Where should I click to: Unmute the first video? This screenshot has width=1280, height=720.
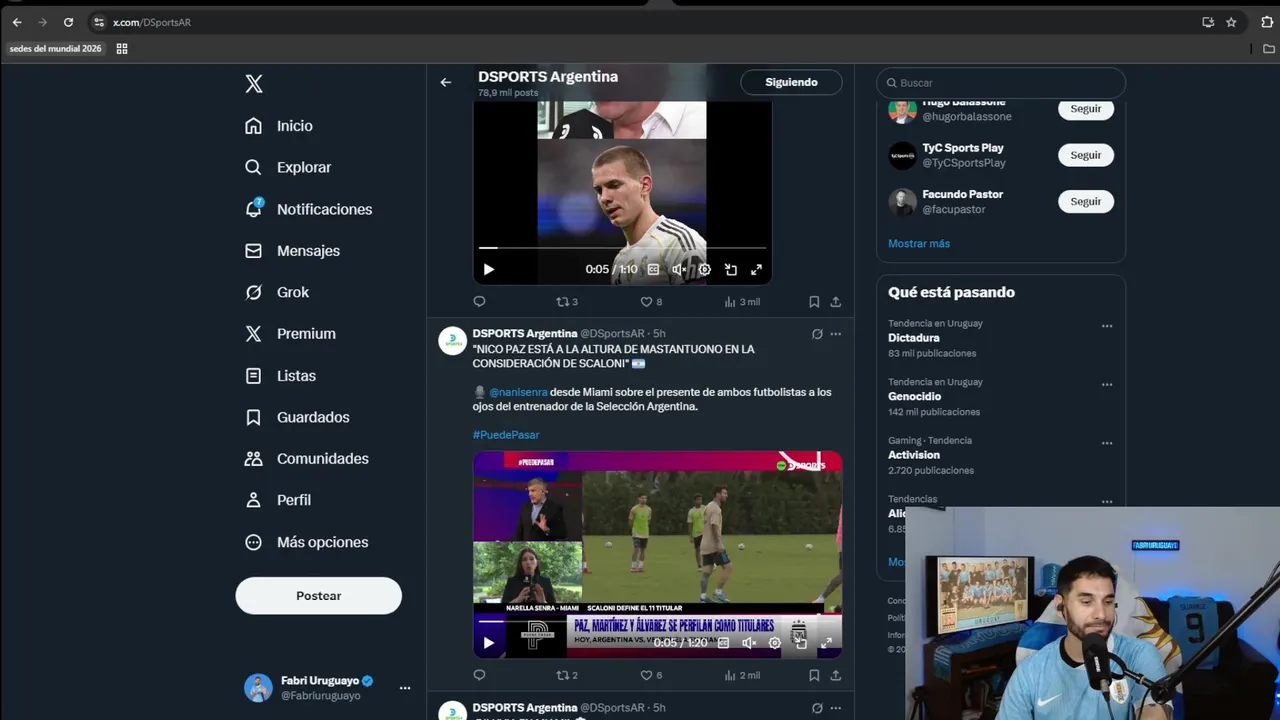point(679,269)
